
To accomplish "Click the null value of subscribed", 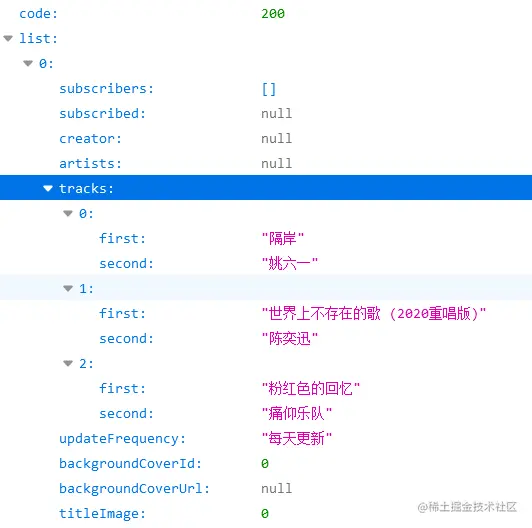I will click(x=277, y=113).
